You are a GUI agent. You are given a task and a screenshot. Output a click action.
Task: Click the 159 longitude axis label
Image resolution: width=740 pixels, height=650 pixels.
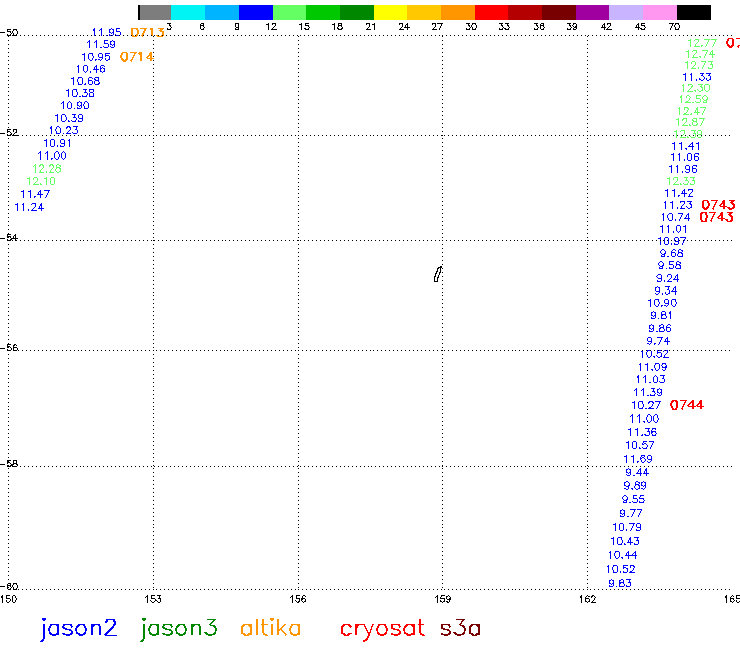(x=443, y=599)
